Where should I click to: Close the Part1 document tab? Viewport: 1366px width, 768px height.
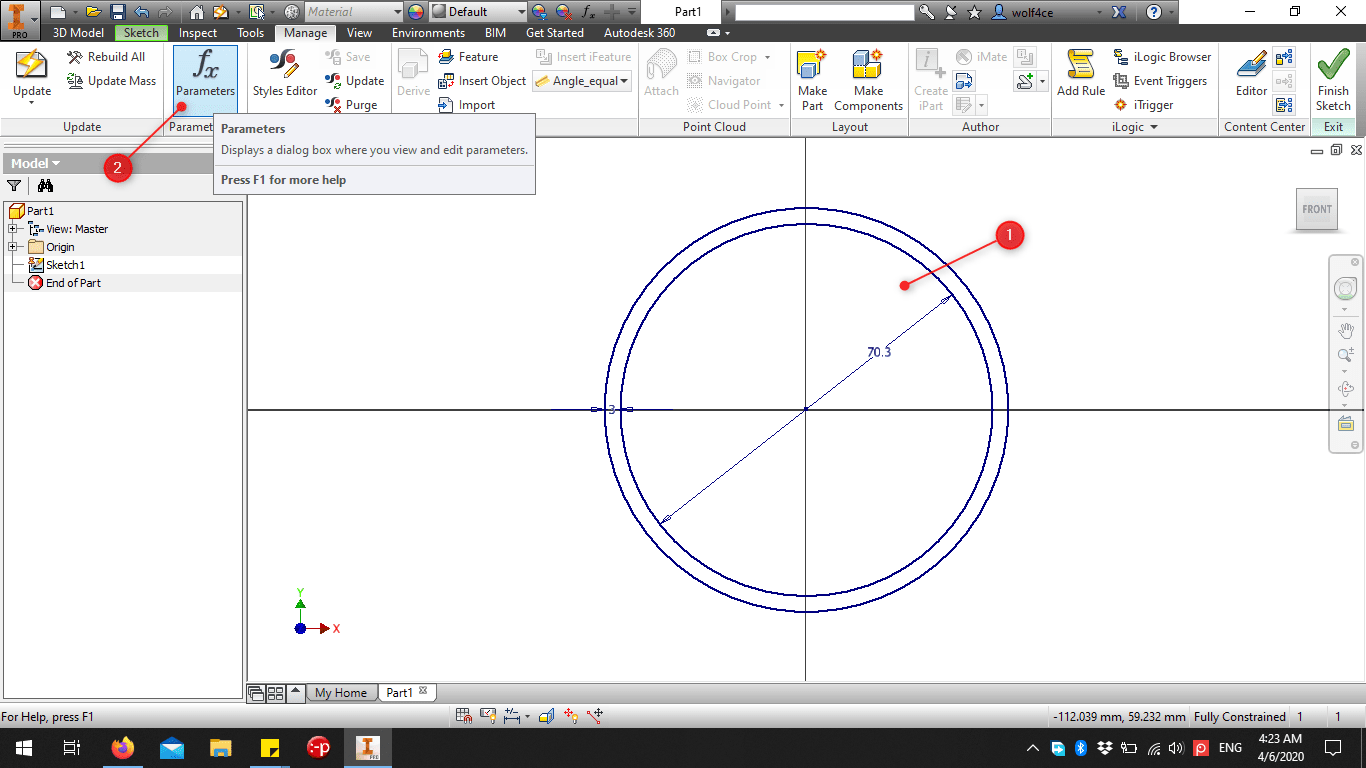(423, 691)
